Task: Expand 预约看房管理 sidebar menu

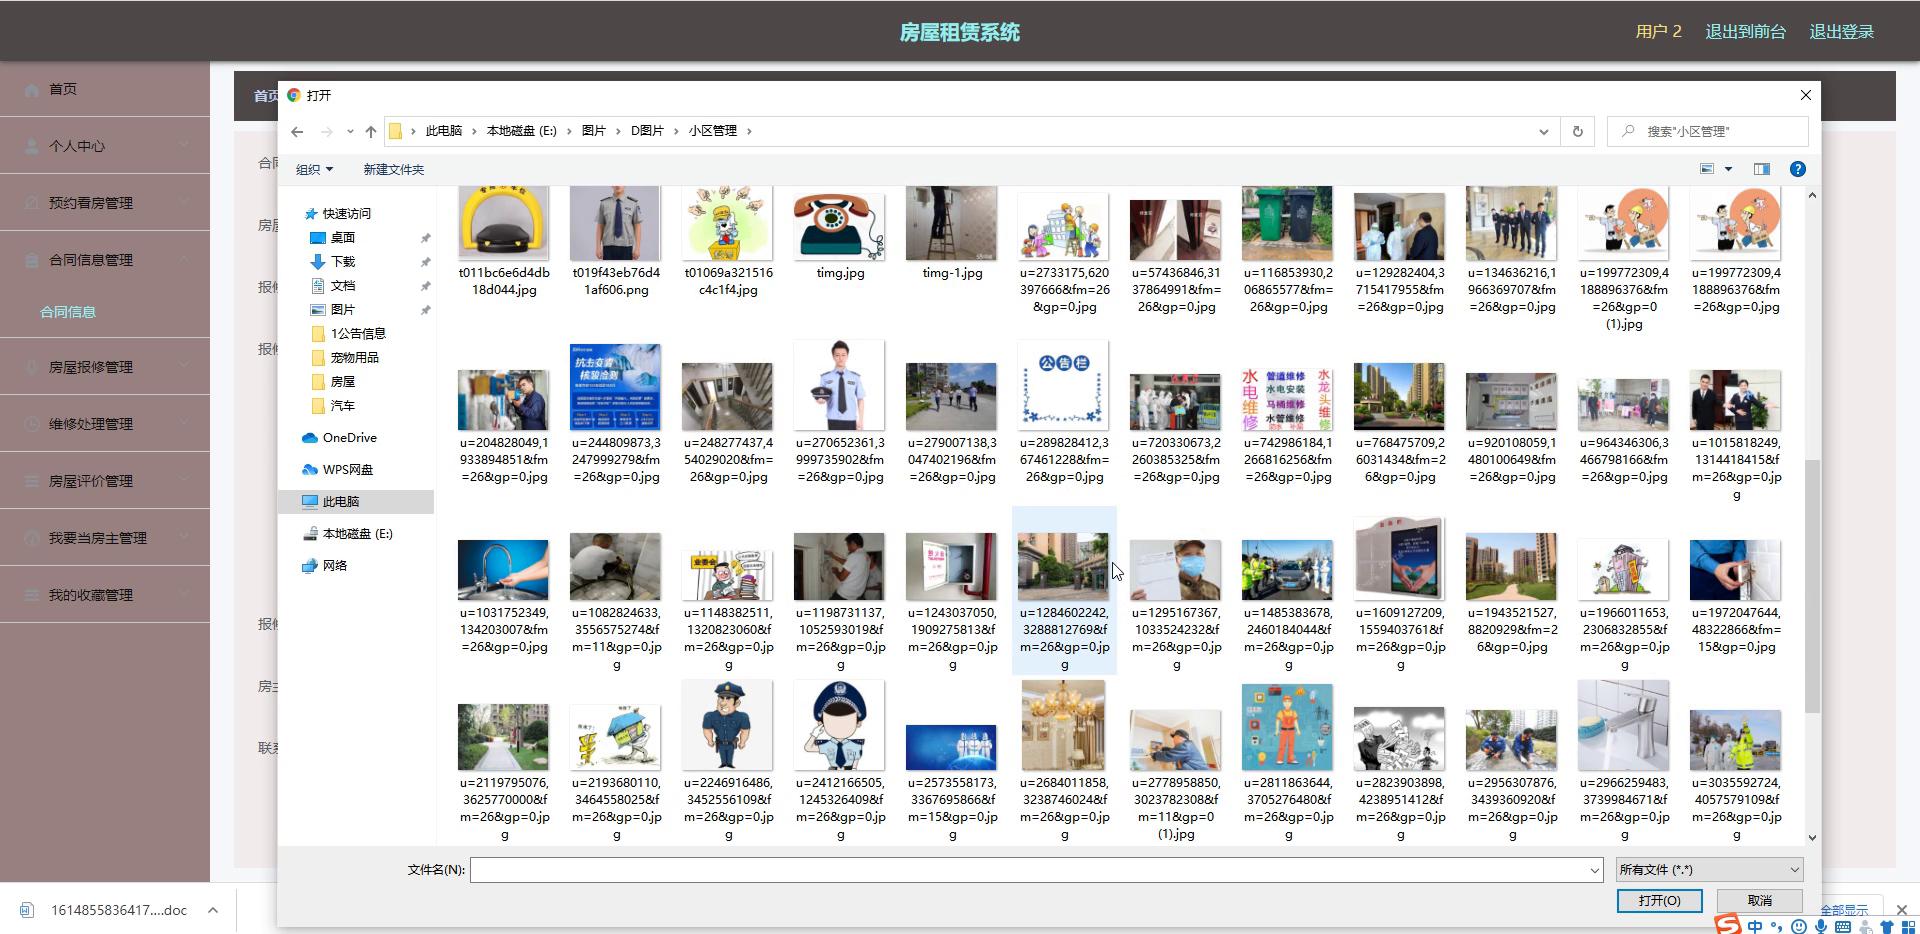Action: 105,203
